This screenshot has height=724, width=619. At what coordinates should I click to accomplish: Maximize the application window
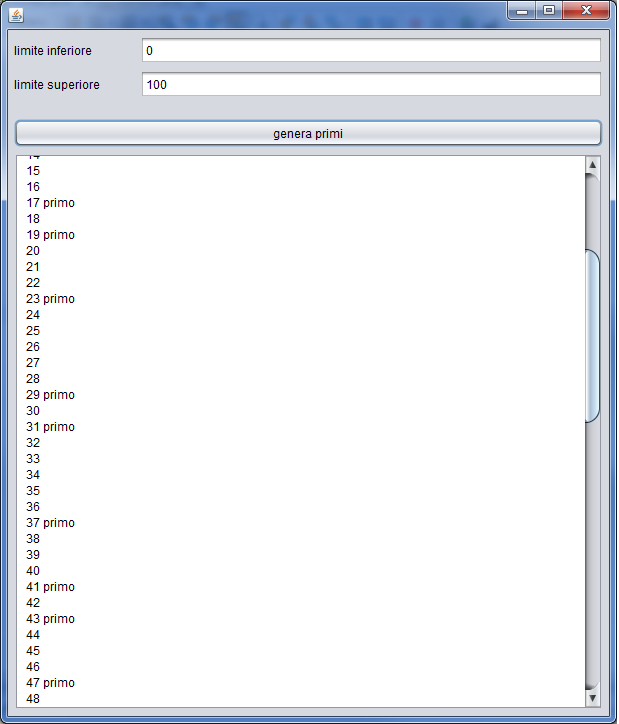549,11
